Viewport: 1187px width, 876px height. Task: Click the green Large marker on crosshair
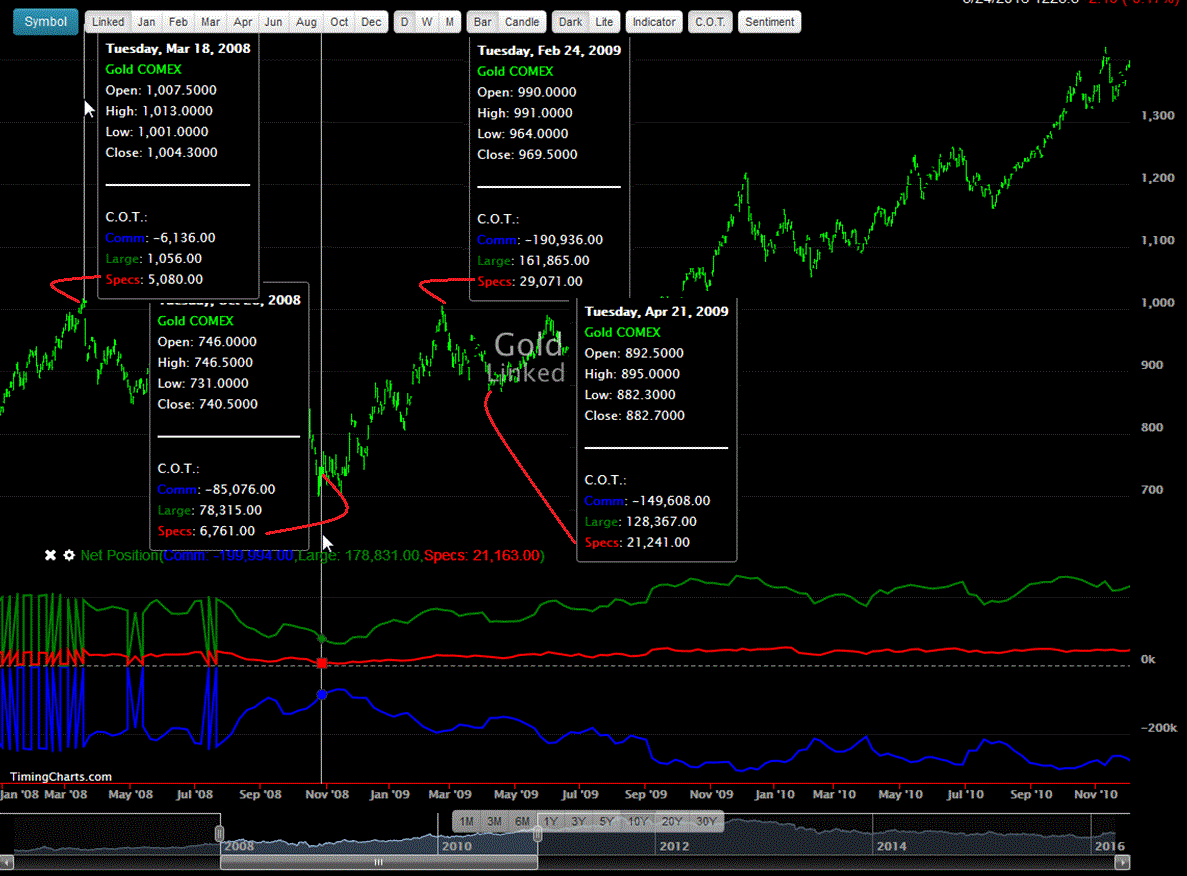322,639
